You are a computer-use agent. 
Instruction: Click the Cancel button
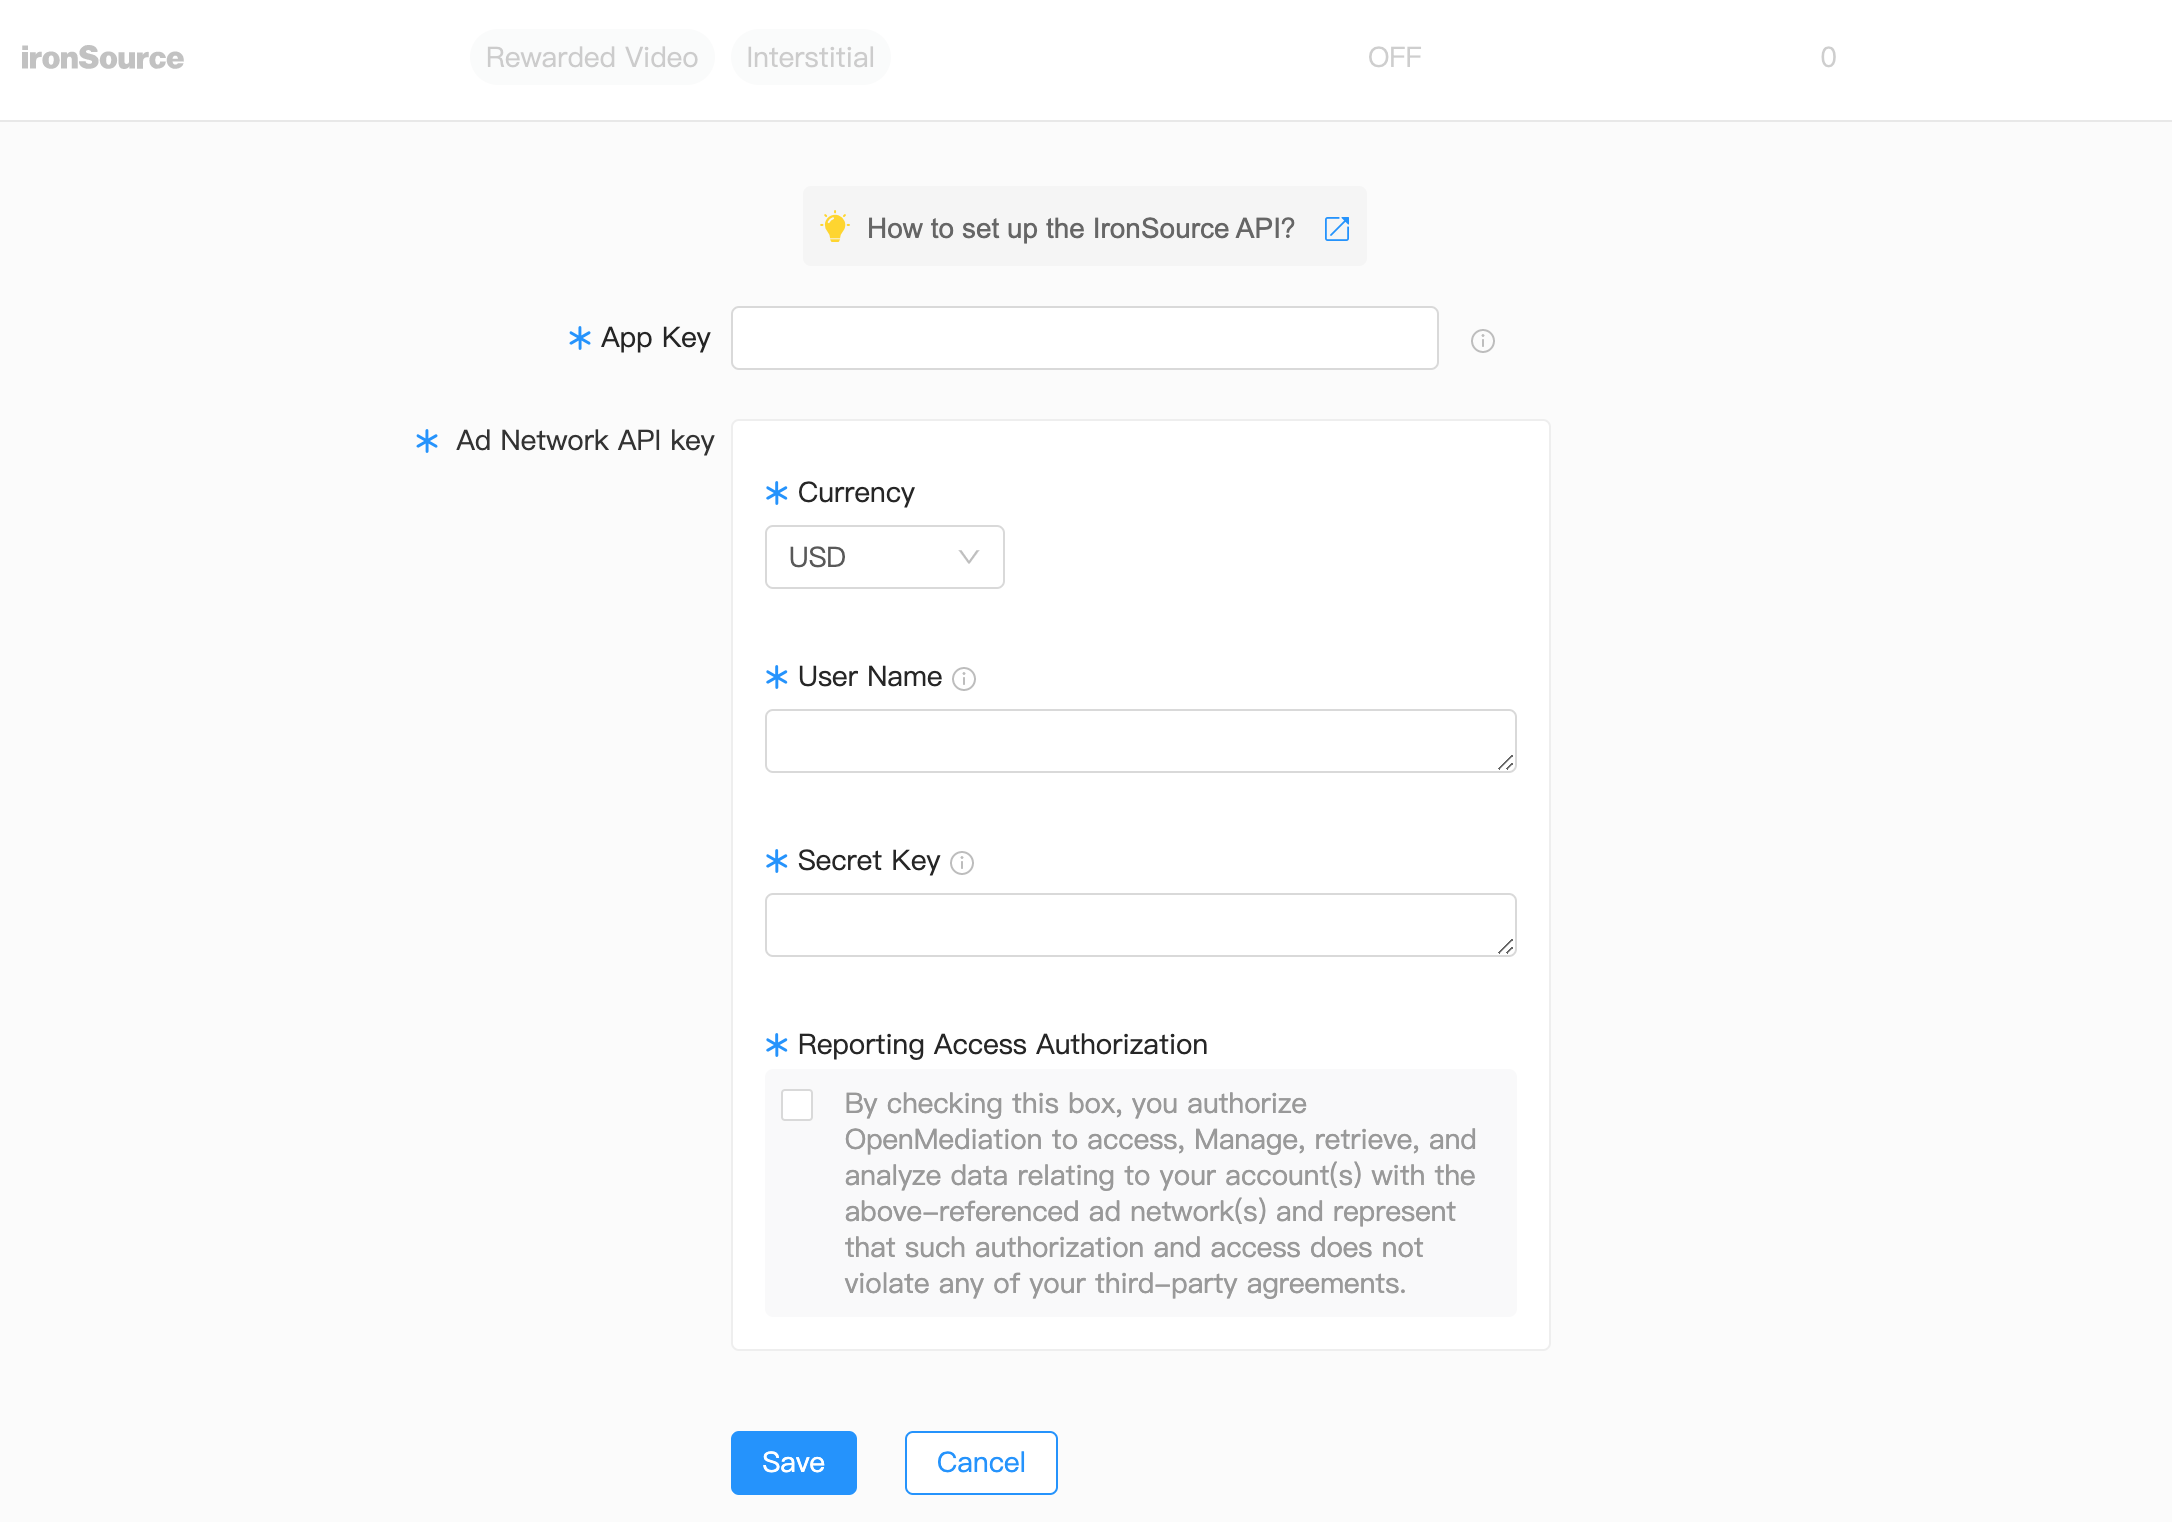tap(980, 1462)
